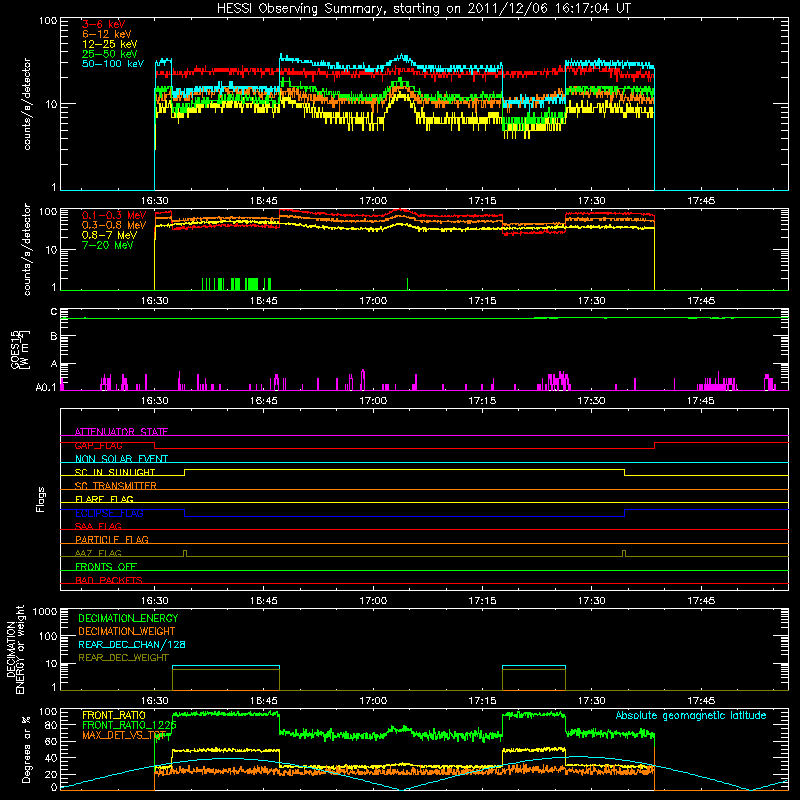Viewport: 800px width, 800px height.
Task: Click the A0.1 tick label on GOES axis
Action: point(46,388)
